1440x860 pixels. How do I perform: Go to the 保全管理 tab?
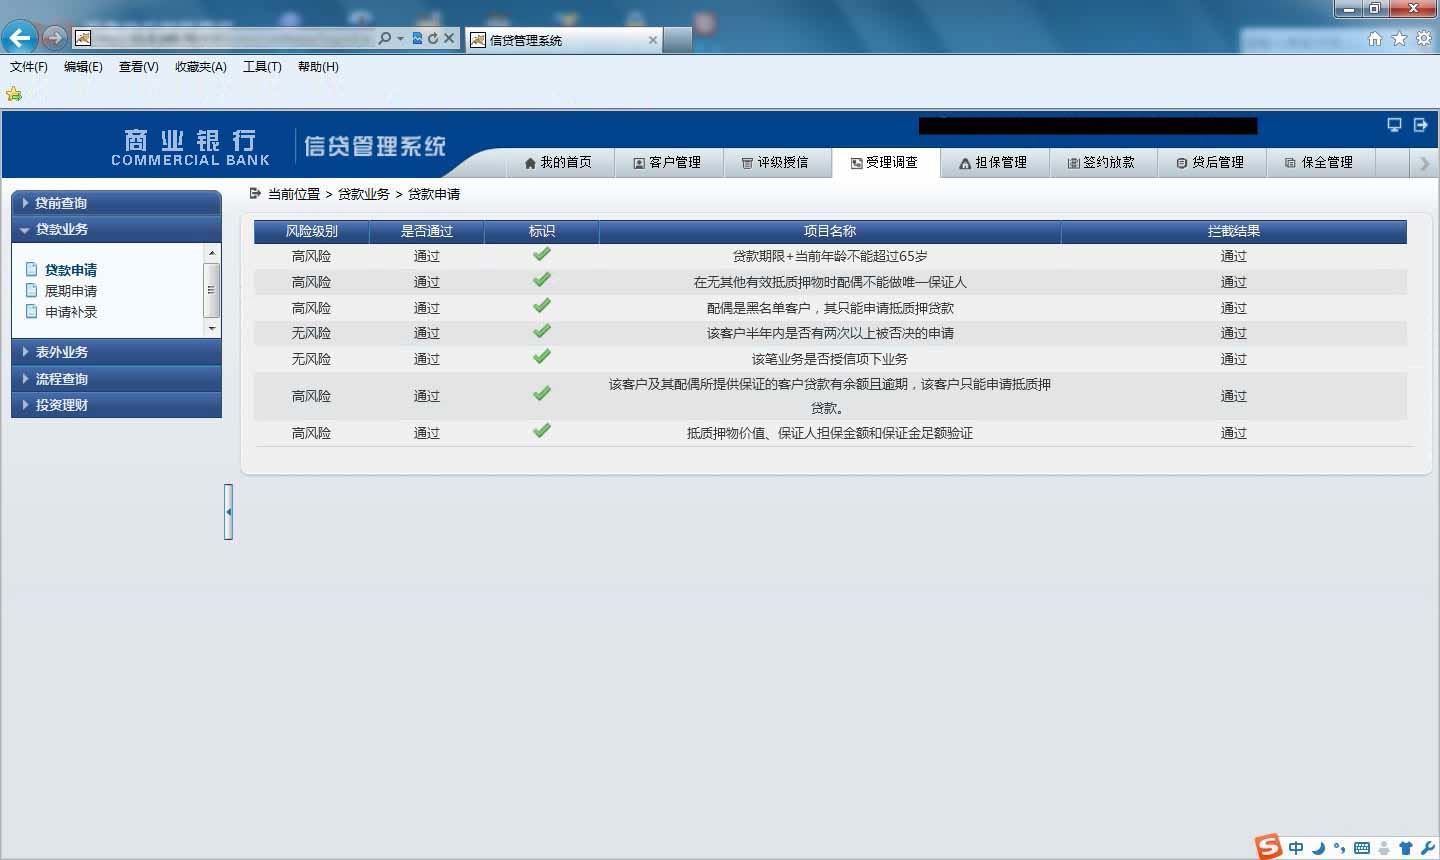tap(1319, 162)
